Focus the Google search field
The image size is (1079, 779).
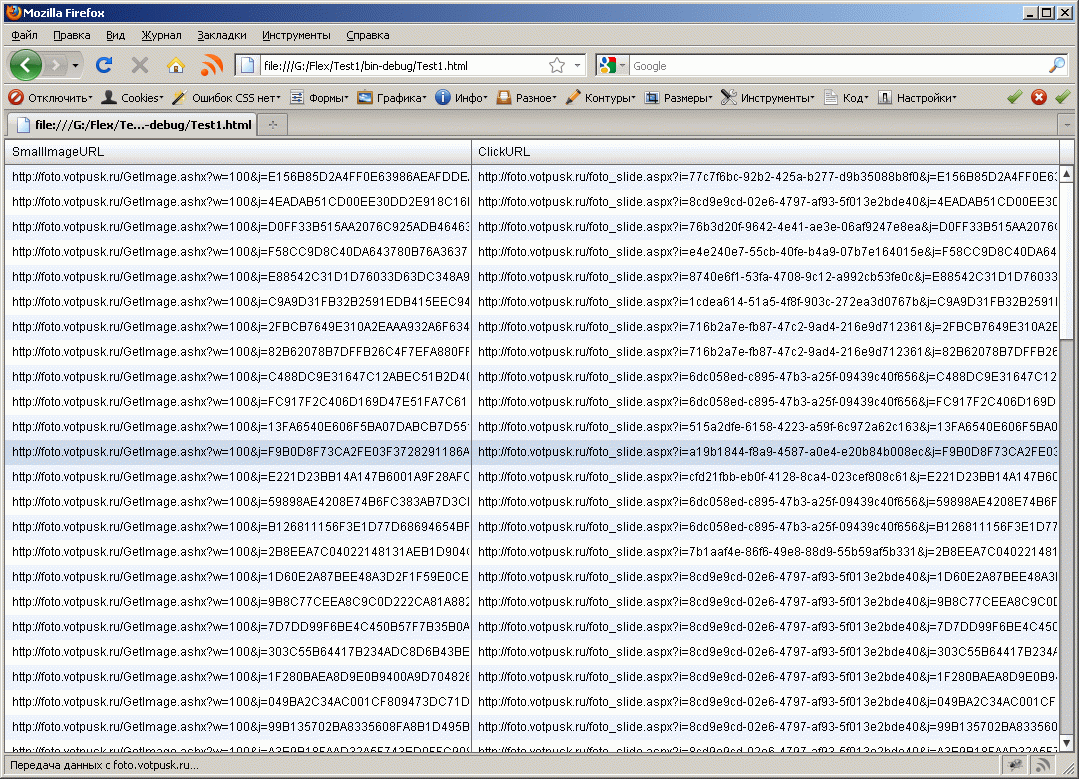coord(838,66)
